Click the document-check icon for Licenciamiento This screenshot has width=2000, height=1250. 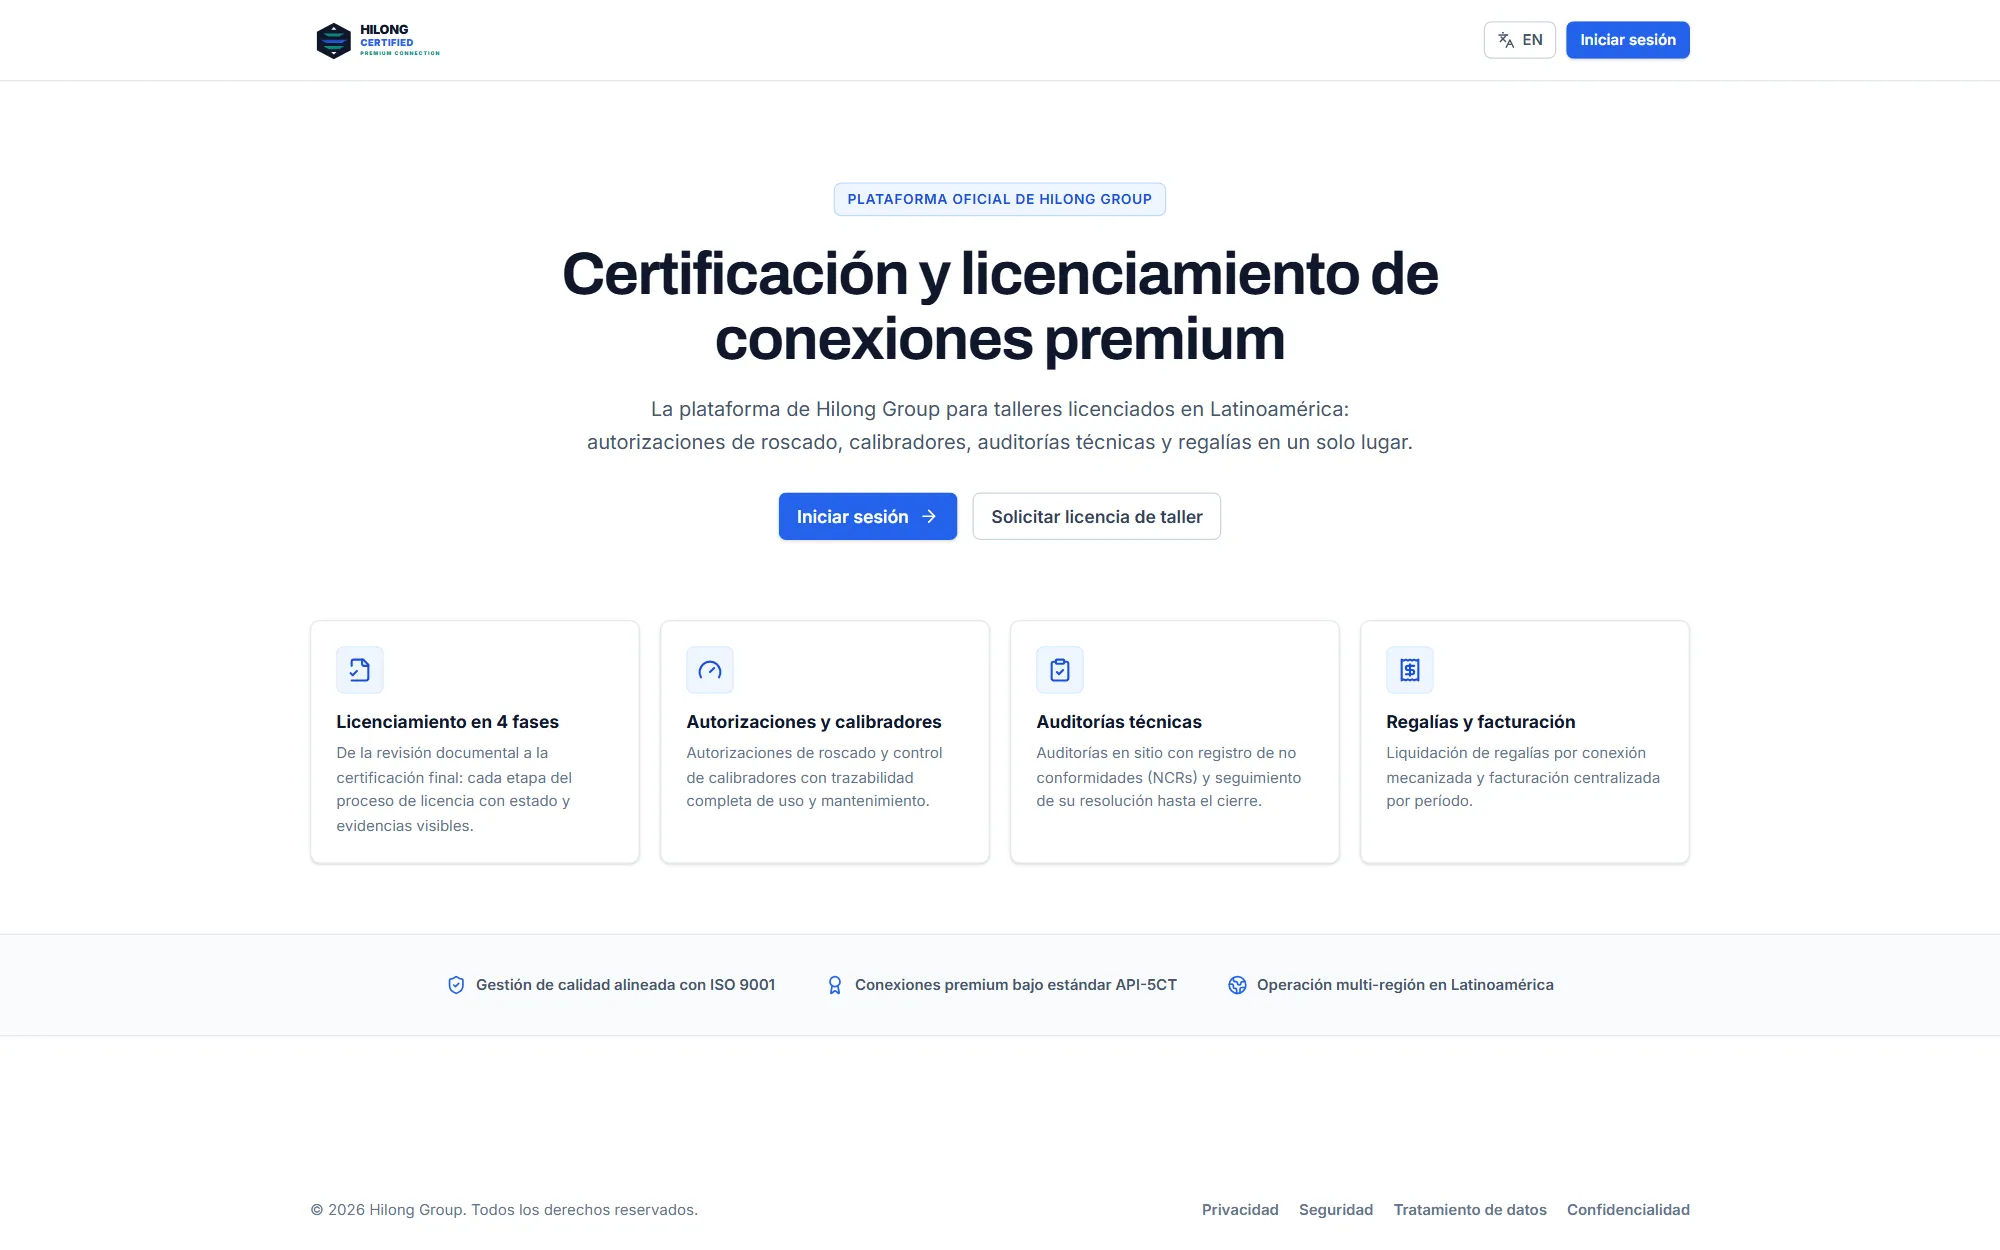pos(360,670)
